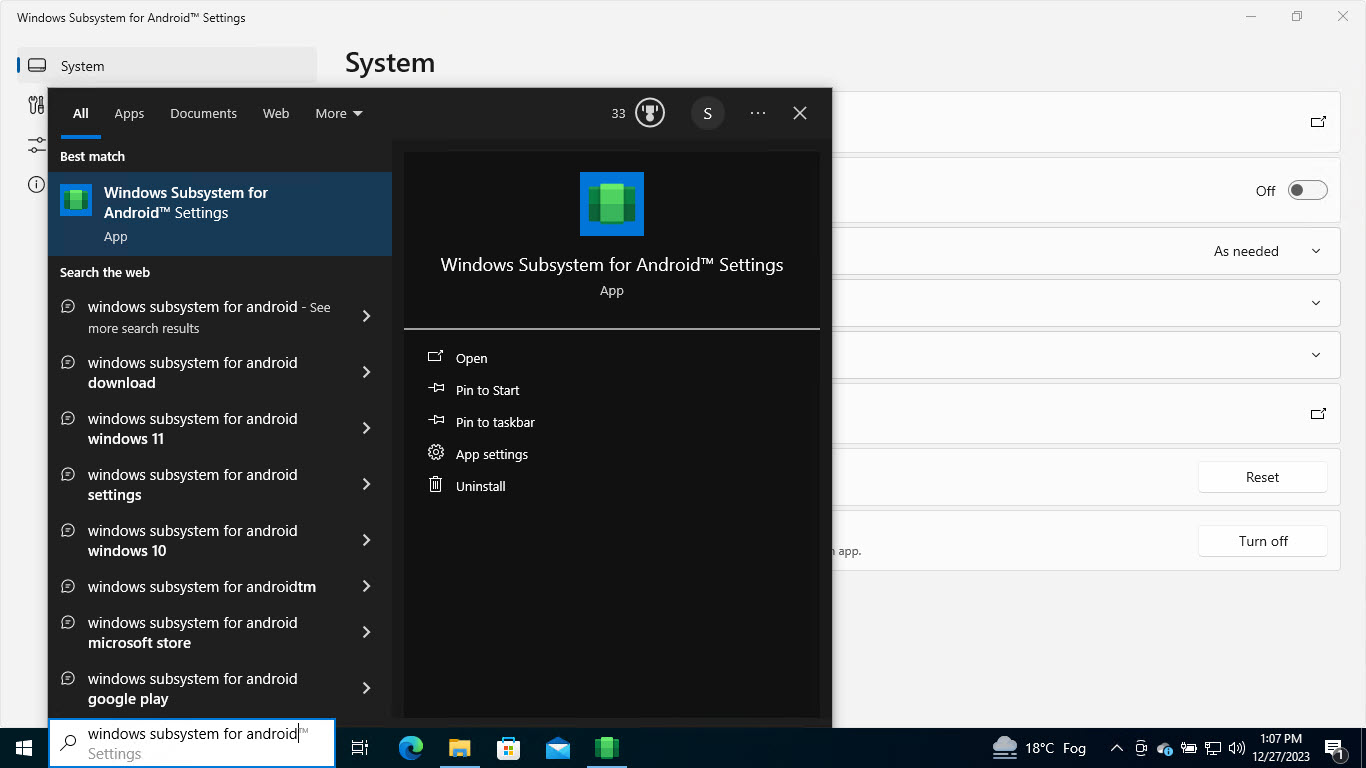Click the user account avatar S
Screen dimensions: 1366x768
tap(707, 113)
